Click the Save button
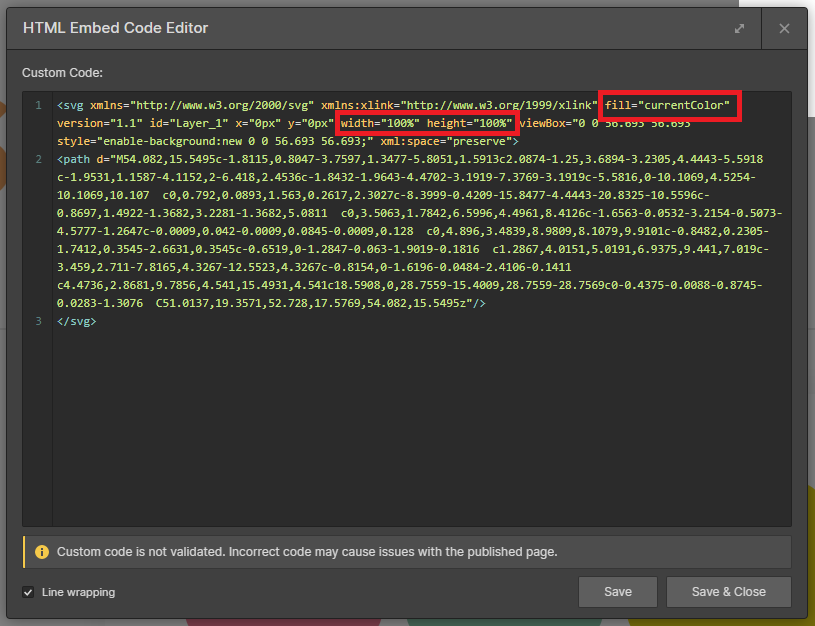 (617, 592)
